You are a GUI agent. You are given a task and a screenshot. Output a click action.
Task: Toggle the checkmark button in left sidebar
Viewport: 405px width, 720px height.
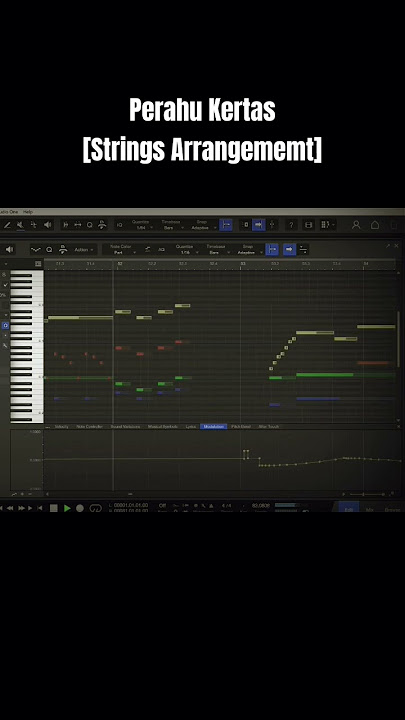coord(6,285)
